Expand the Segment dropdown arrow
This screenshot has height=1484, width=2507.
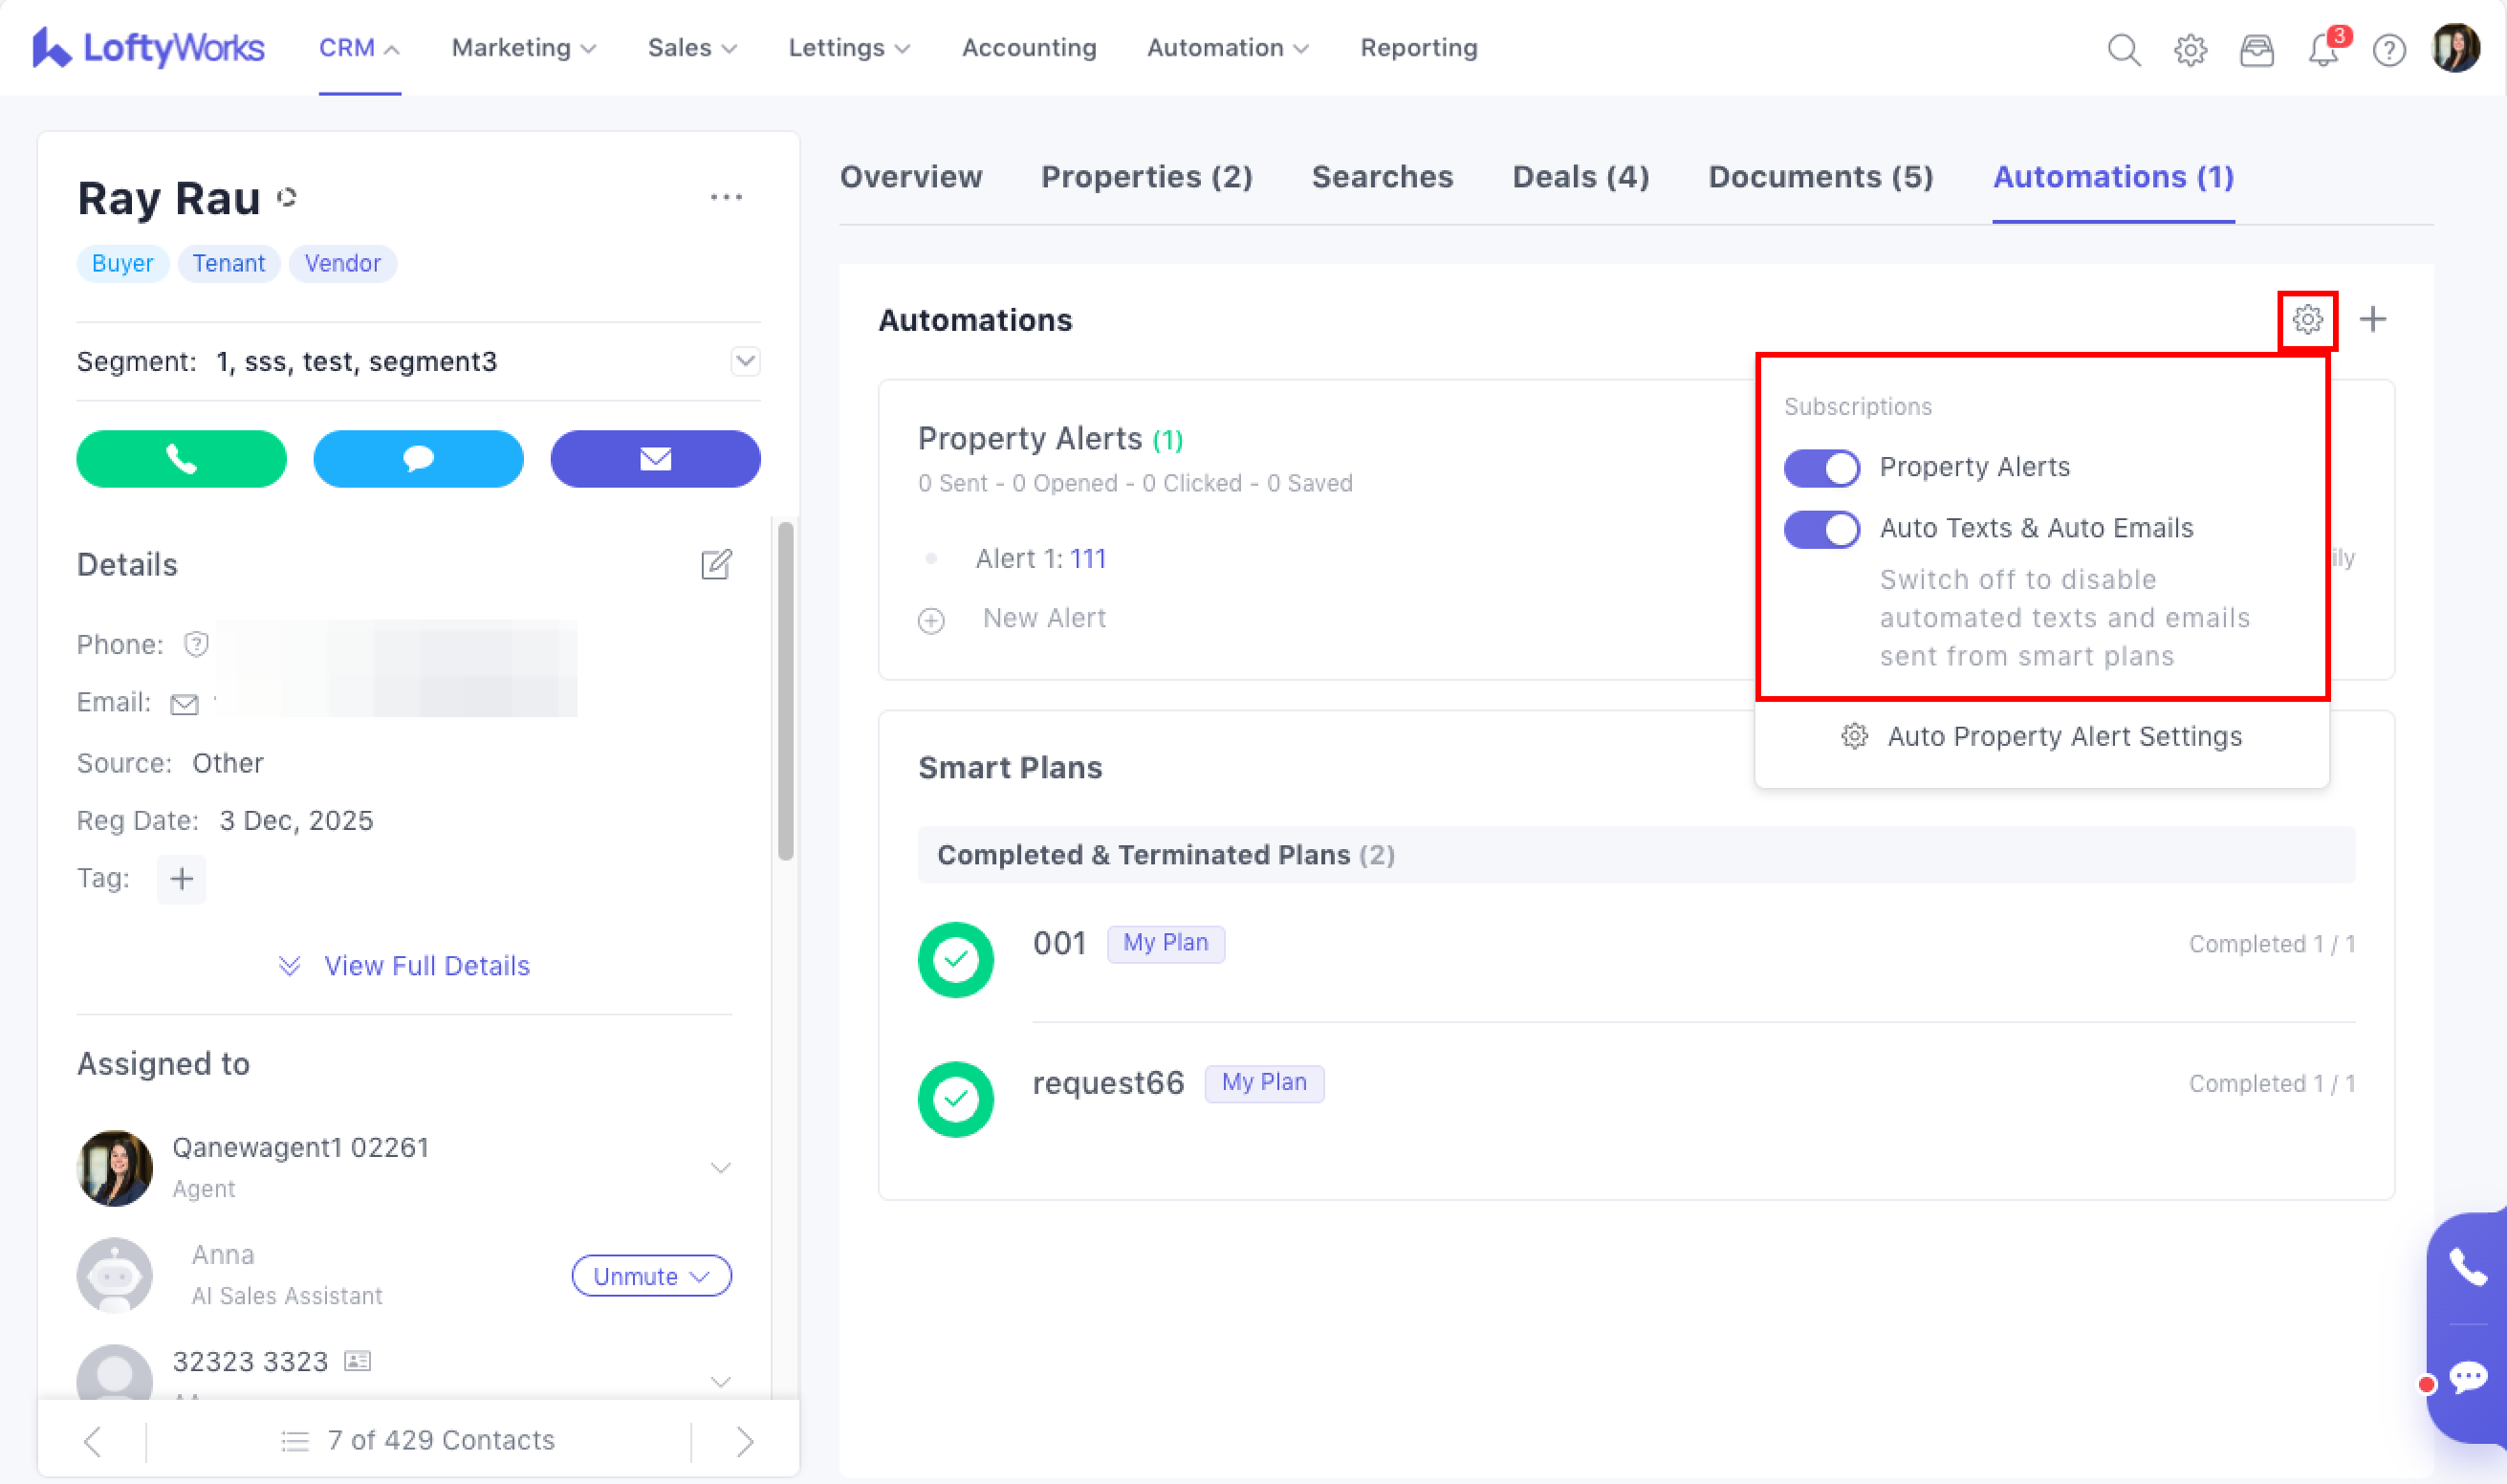tap(745, 361)
